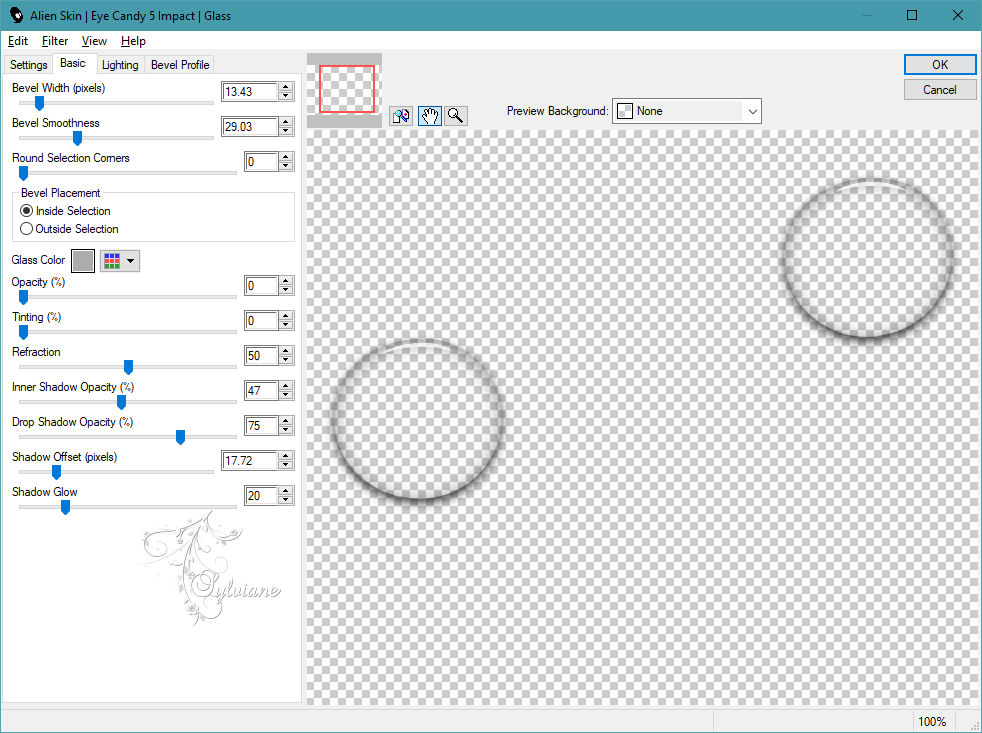Open the Edit menu
Screen dimensions: 982x733
pos(18,41)
